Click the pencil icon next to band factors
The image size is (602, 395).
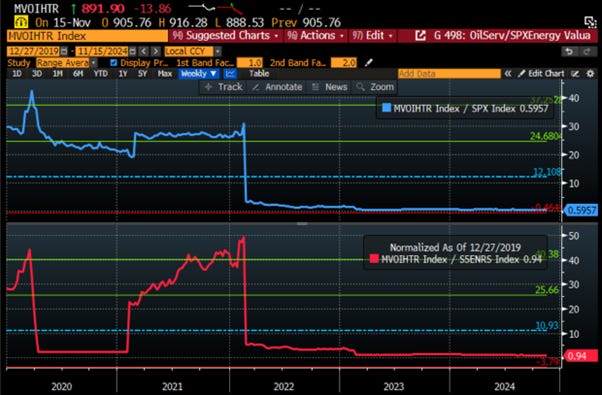click(369, 63)
